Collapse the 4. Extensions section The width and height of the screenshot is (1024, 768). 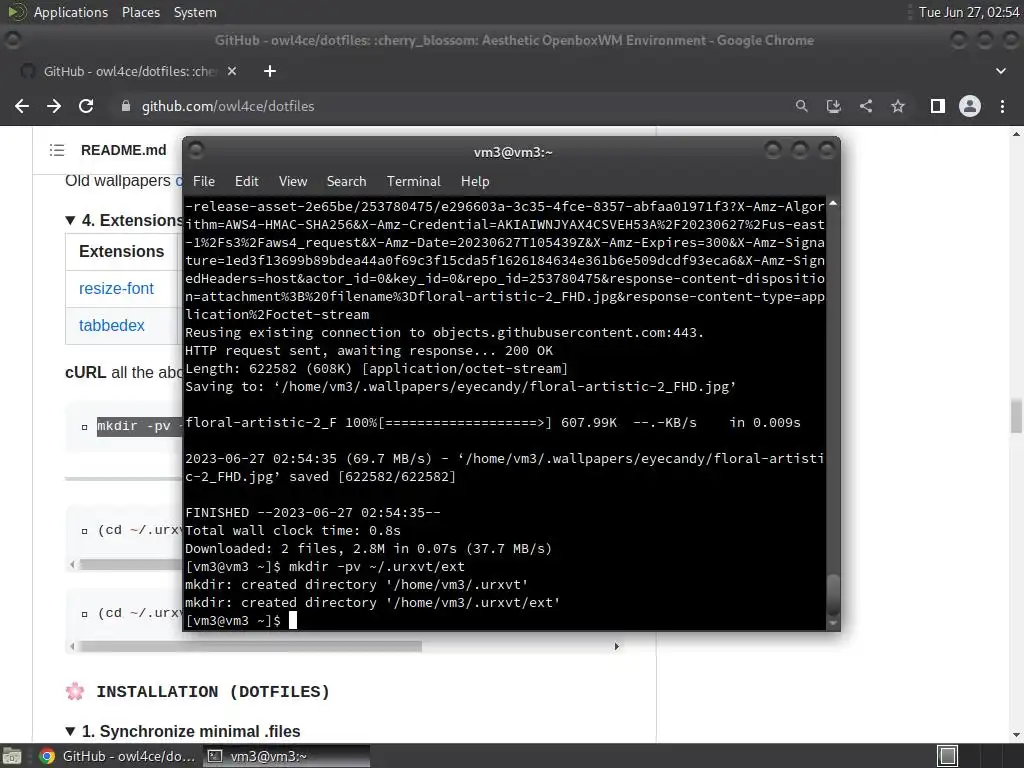click(70, 221)
